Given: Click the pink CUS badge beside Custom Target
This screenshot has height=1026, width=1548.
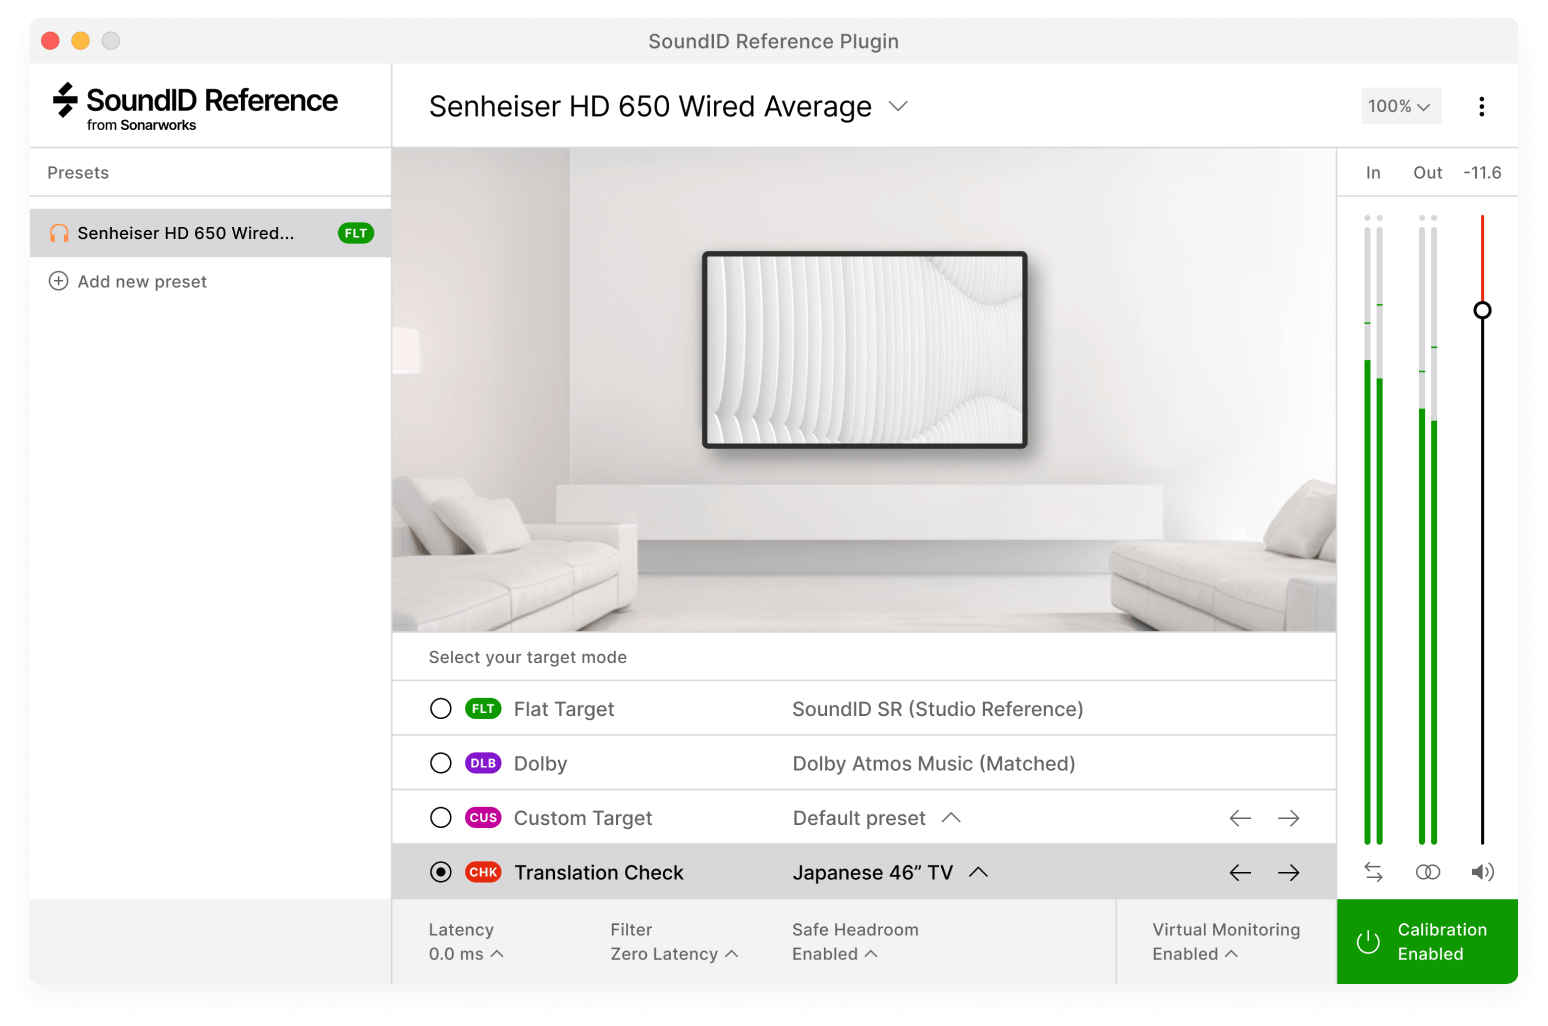Looking at the screenshot, I should point(483,817).
